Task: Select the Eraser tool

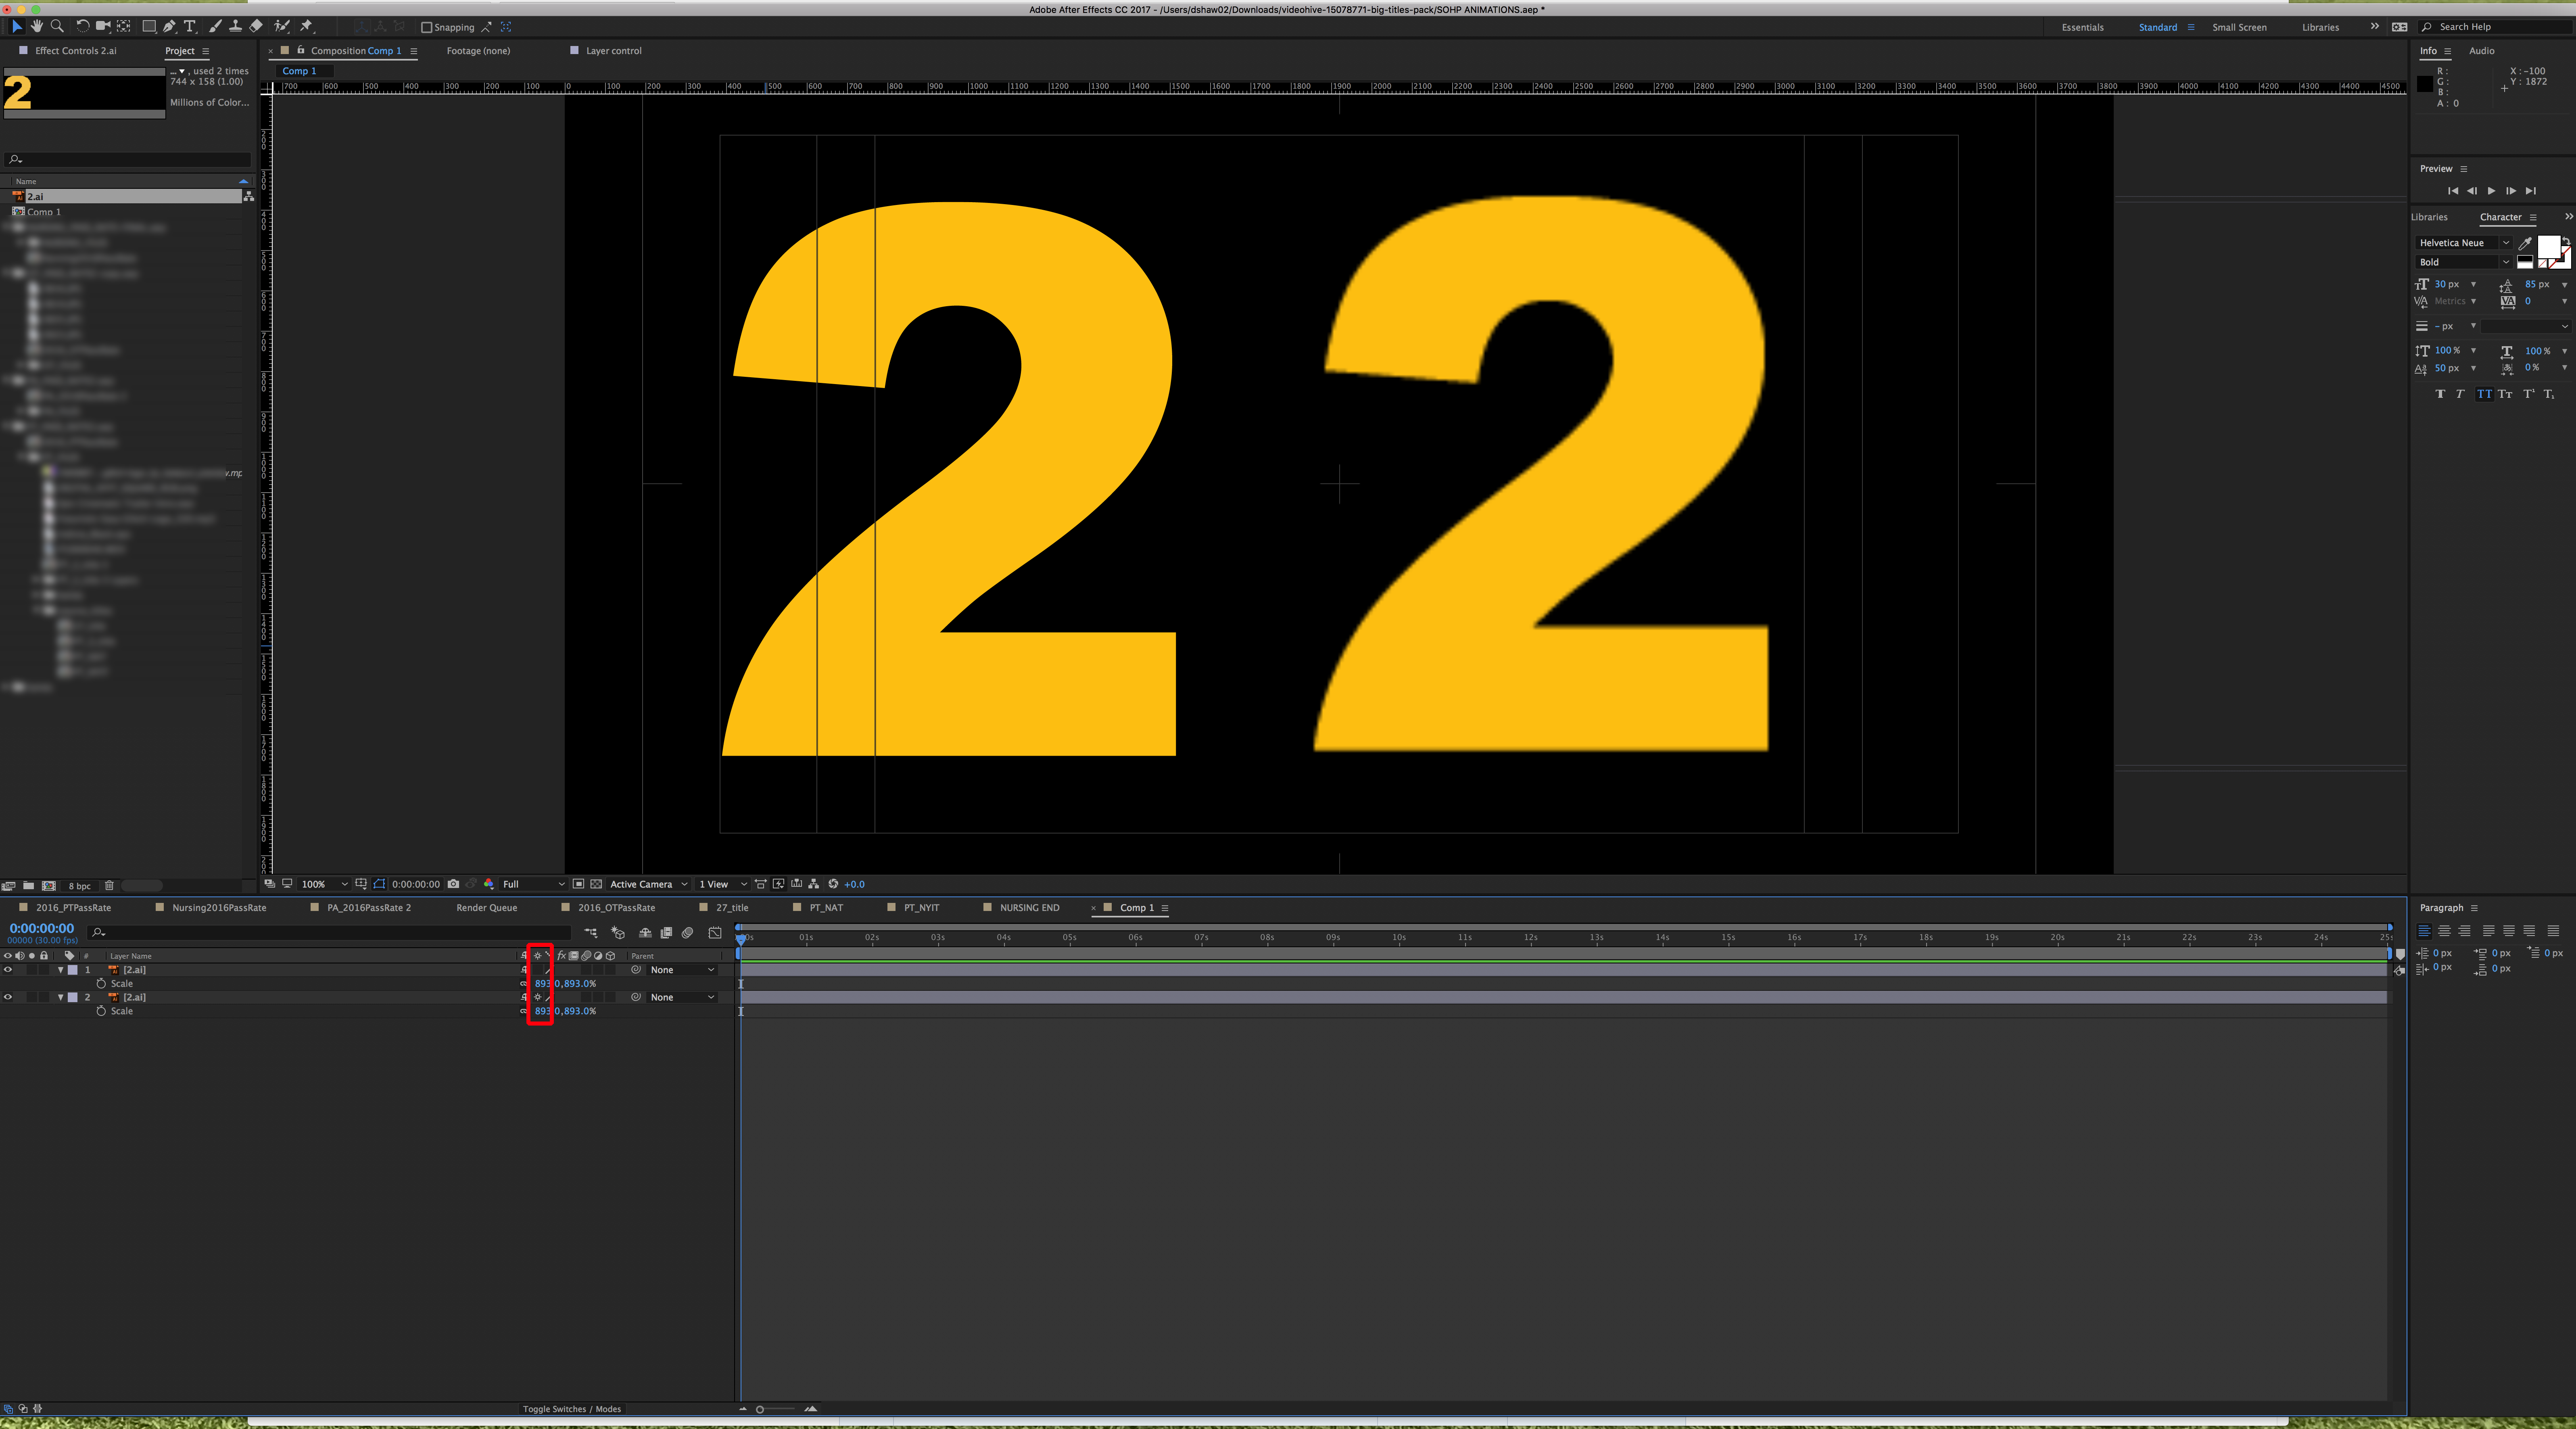Action: [x=256, y=26]
